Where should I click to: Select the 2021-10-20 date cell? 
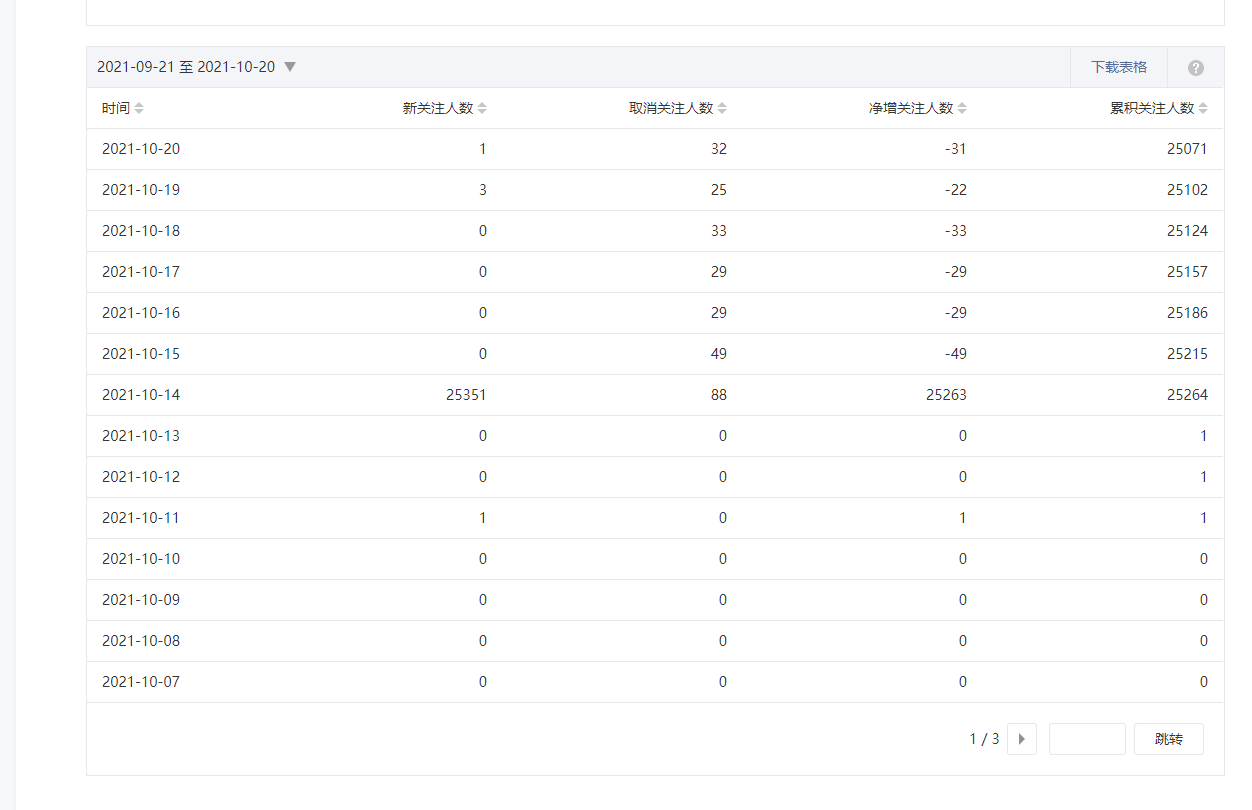click(141, 149)
